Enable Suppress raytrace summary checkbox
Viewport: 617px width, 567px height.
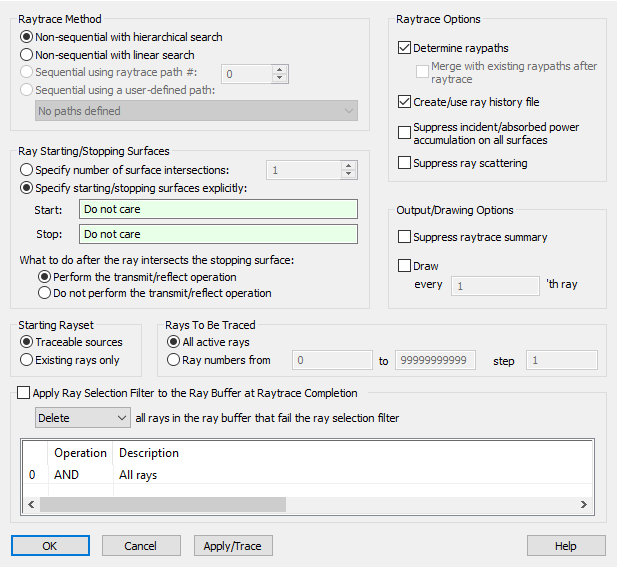coord(405,237)
